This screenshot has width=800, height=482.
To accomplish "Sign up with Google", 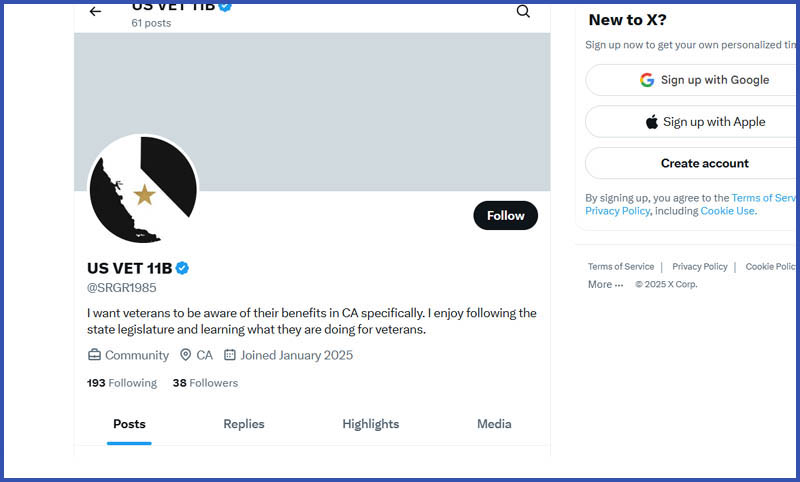I will tap(692, 80).
